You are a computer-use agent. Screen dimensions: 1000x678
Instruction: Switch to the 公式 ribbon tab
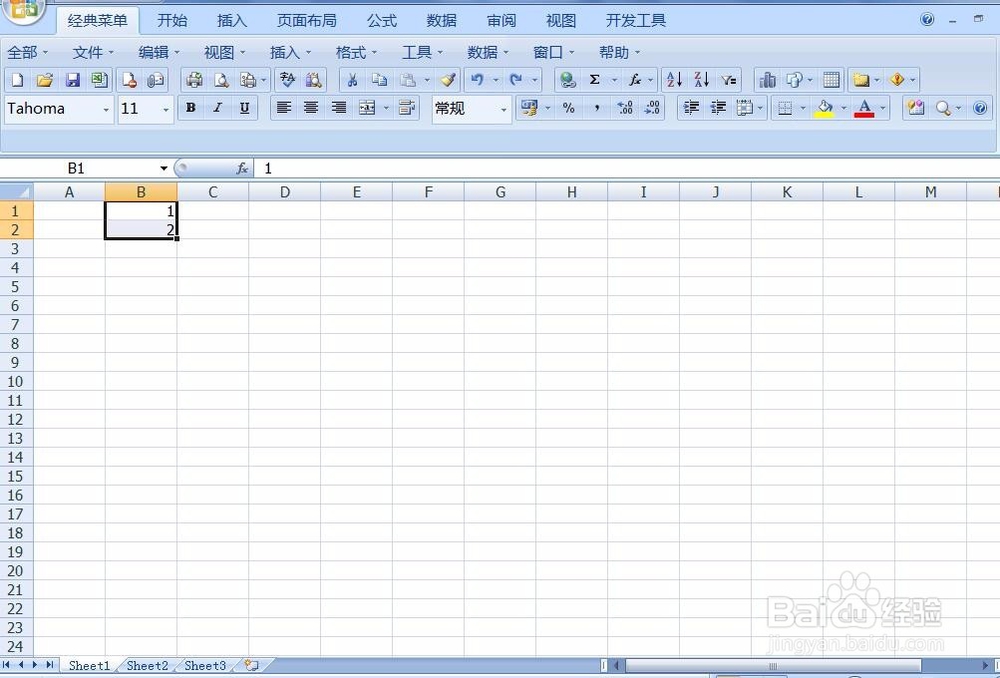(x=382, y=20)
